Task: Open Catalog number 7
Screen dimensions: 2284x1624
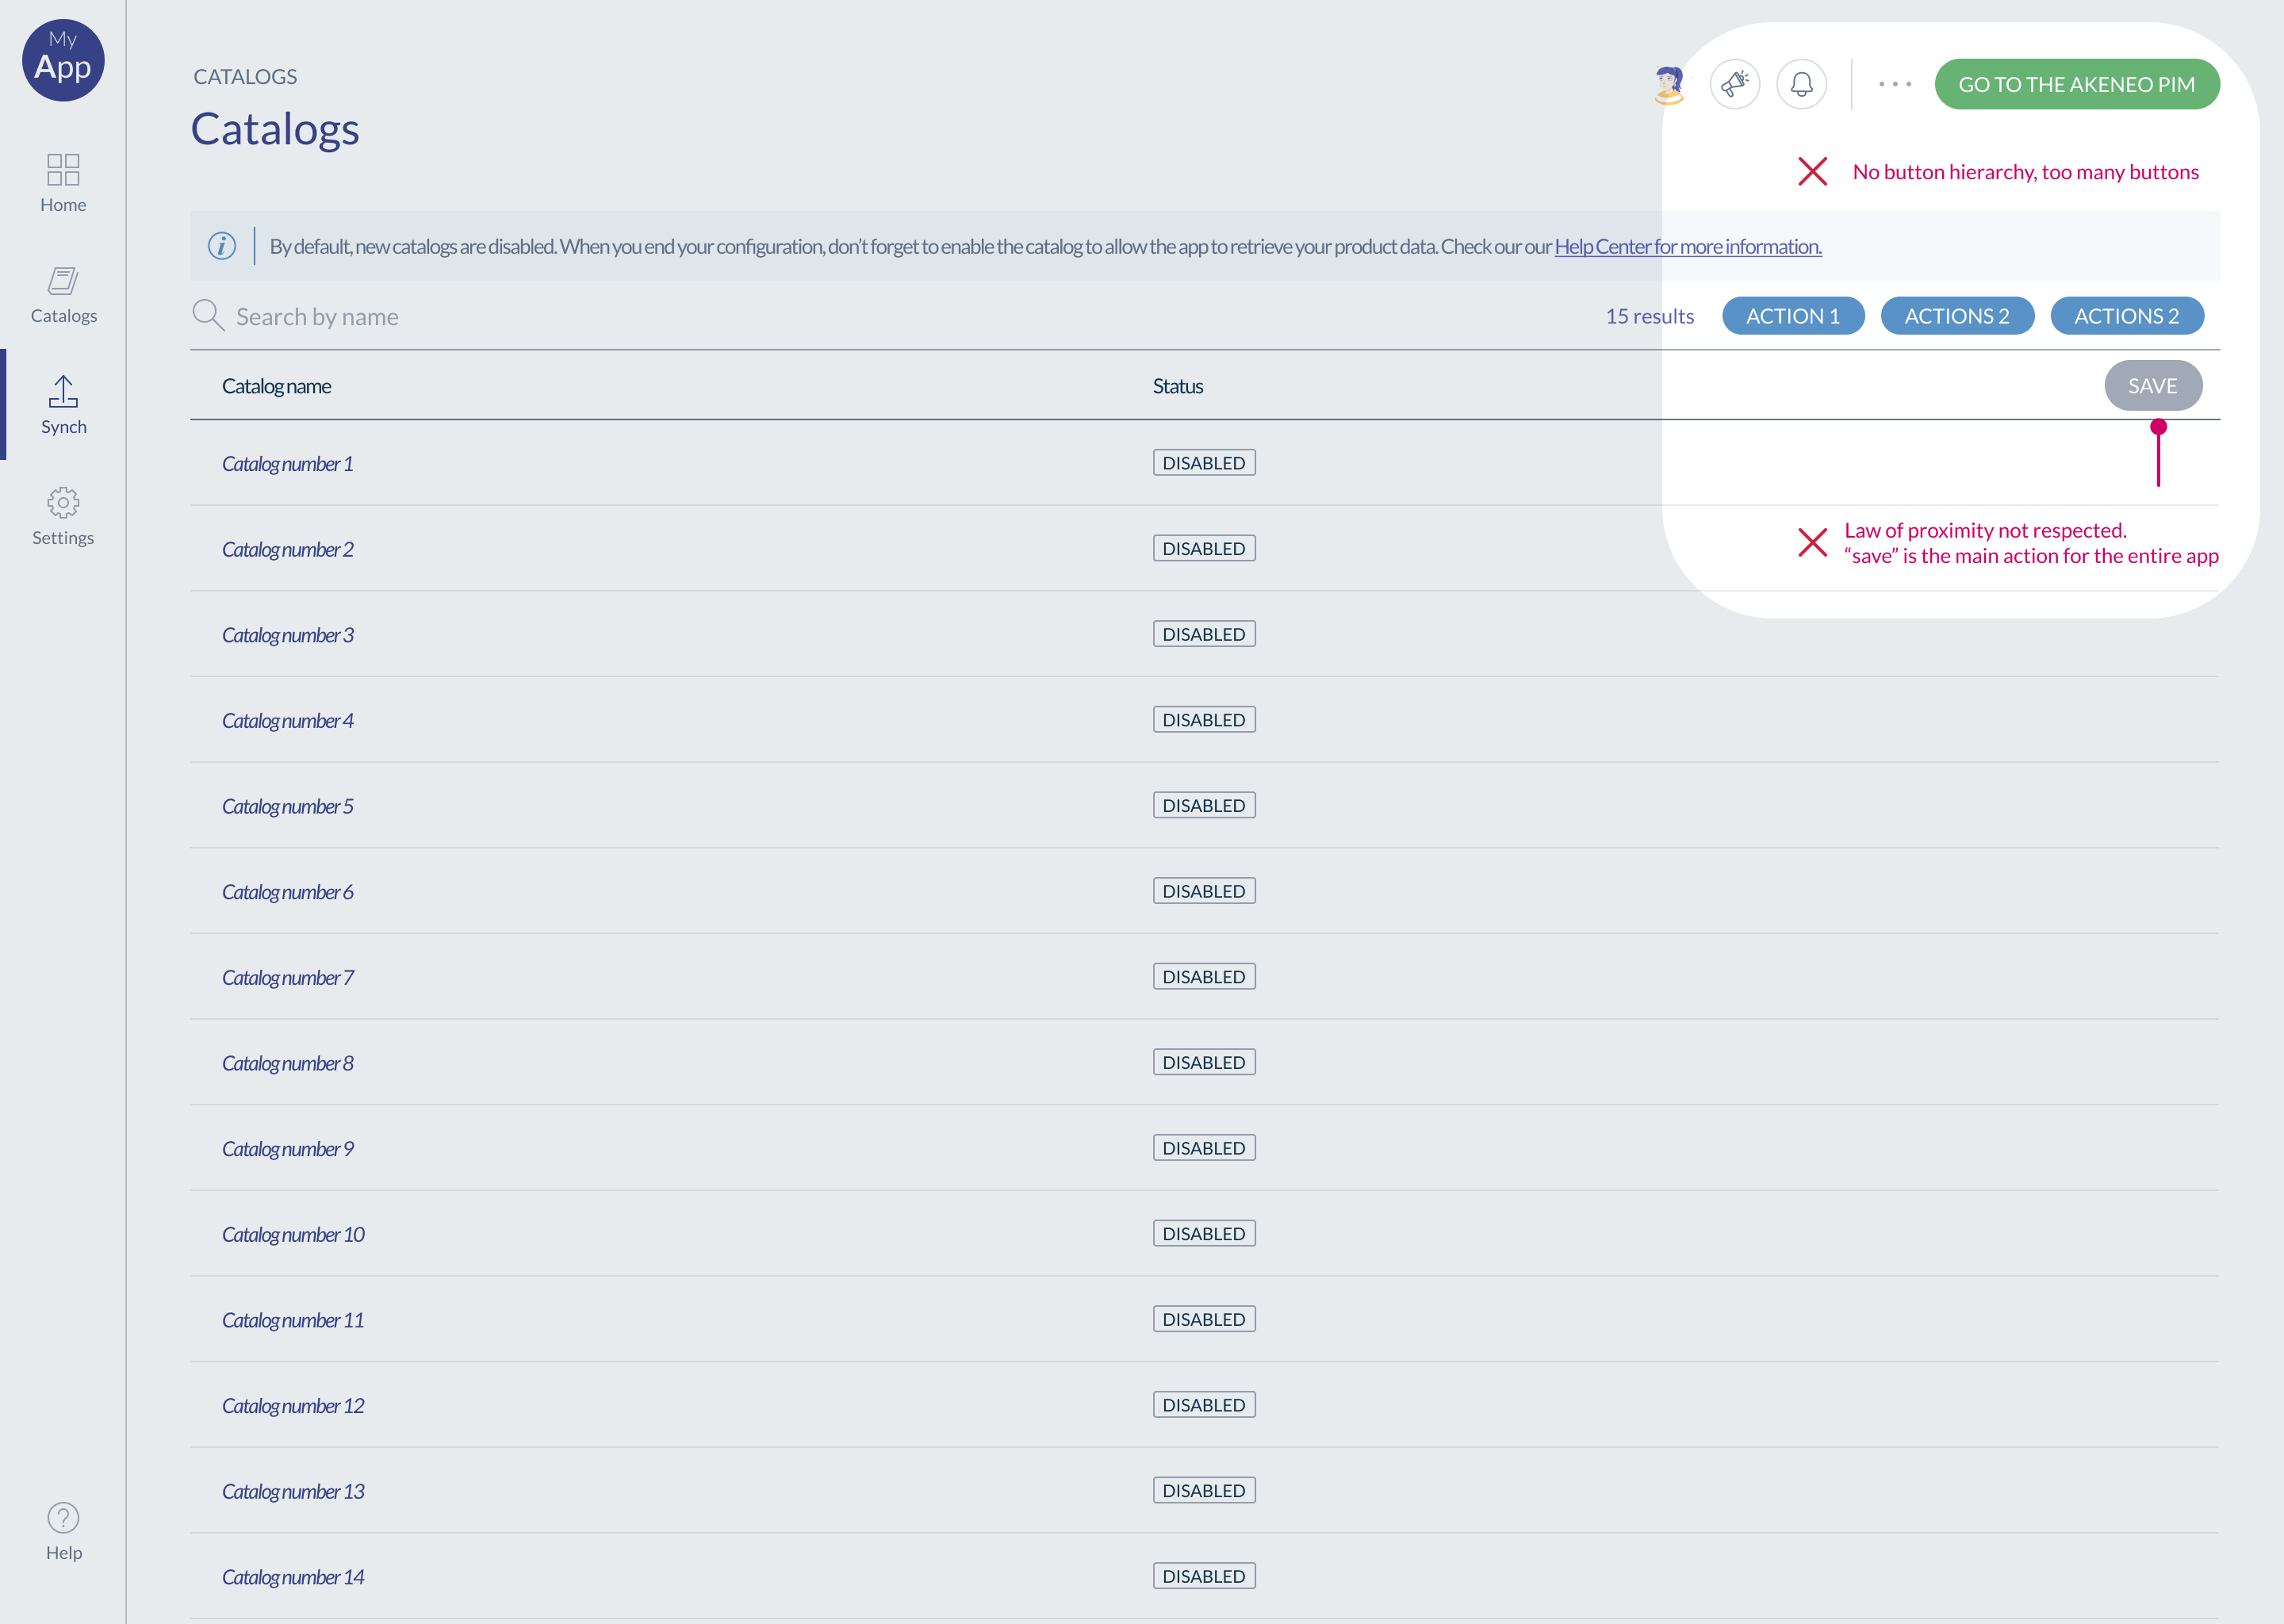Action: point(287,978)
